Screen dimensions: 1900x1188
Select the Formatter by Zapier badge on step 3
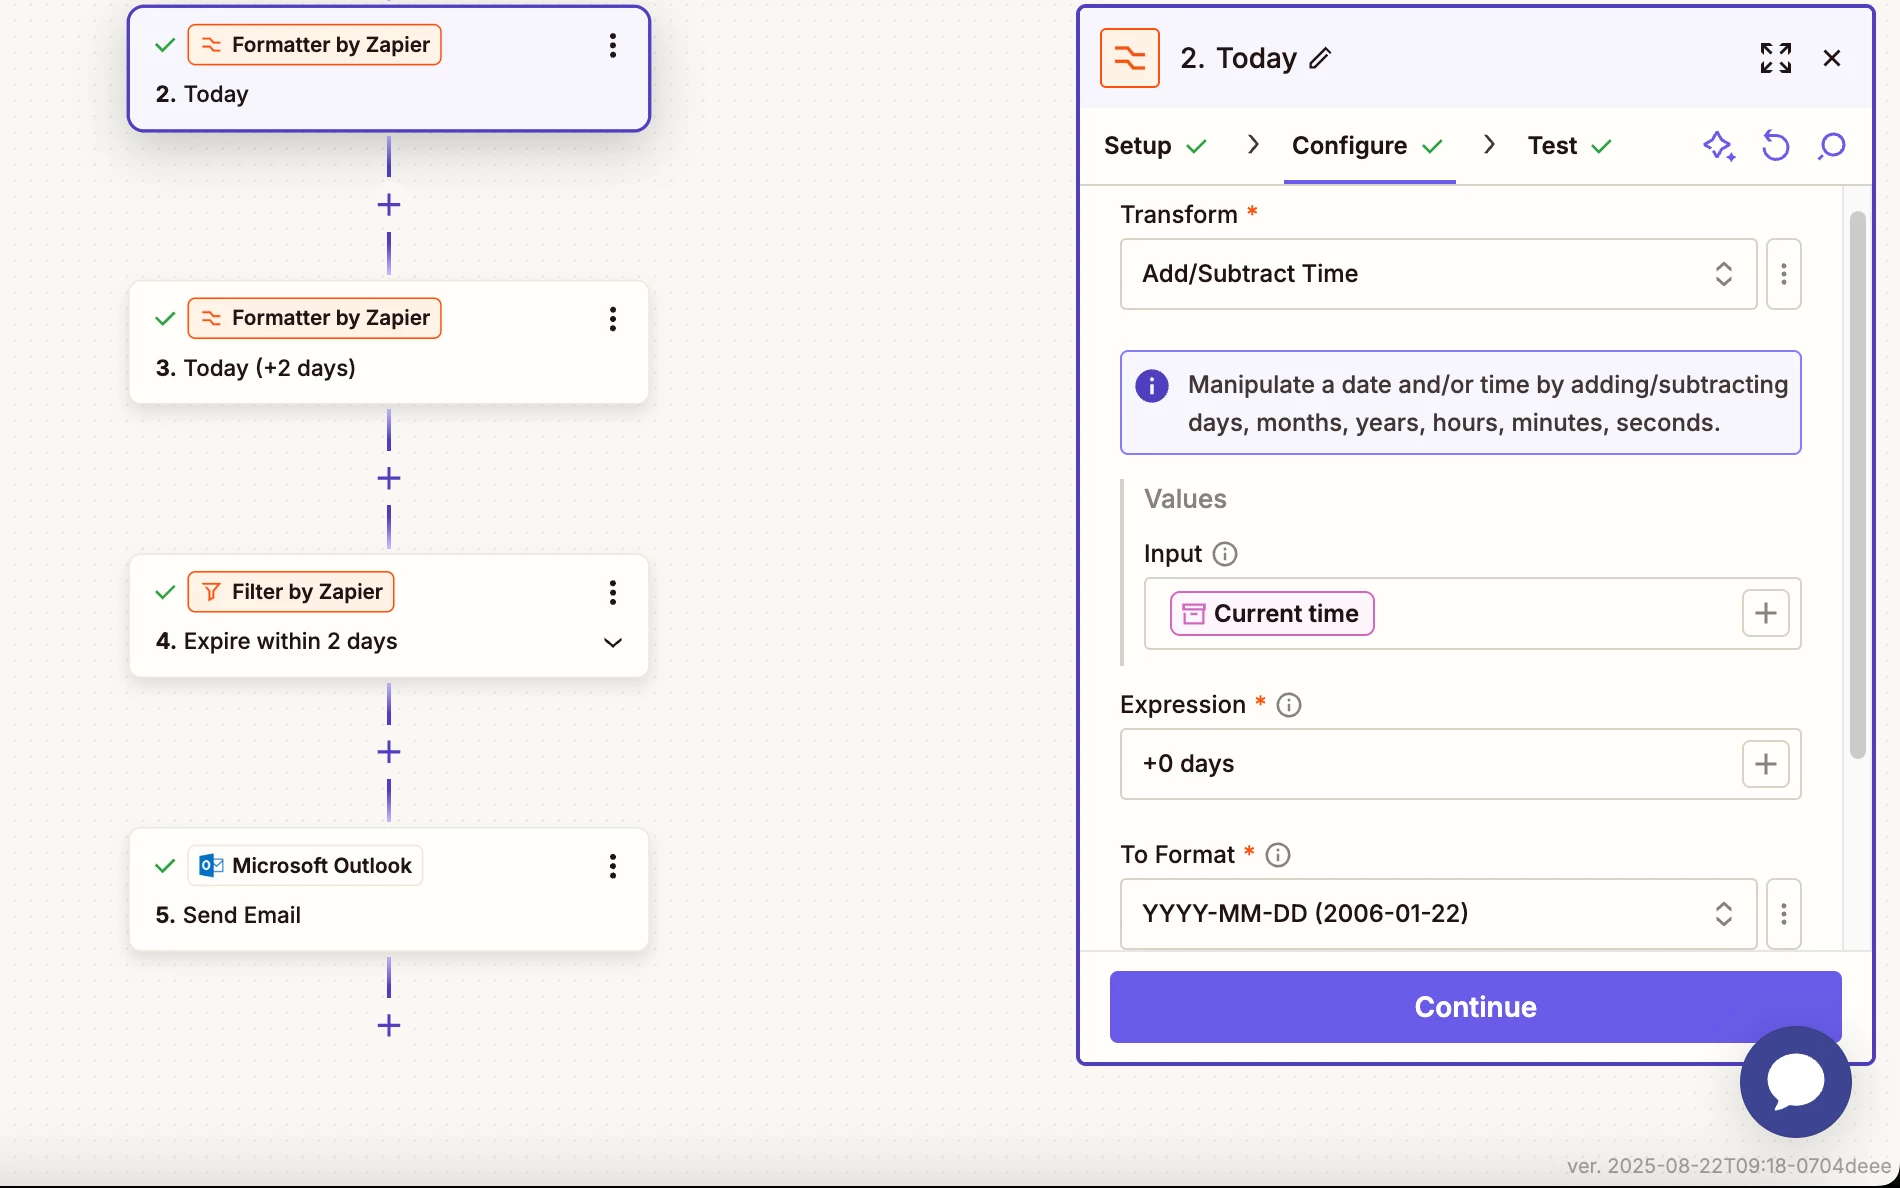[314, 318]
